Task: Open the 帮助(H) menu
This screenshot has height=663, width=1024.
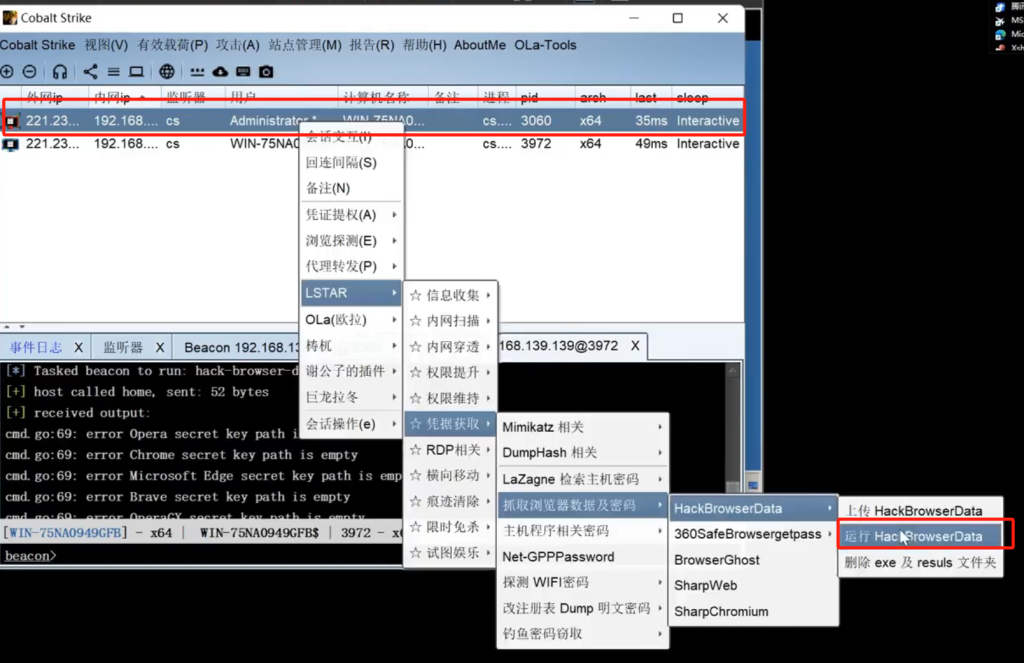Action: pyautogui.click(x=424, y=45)
